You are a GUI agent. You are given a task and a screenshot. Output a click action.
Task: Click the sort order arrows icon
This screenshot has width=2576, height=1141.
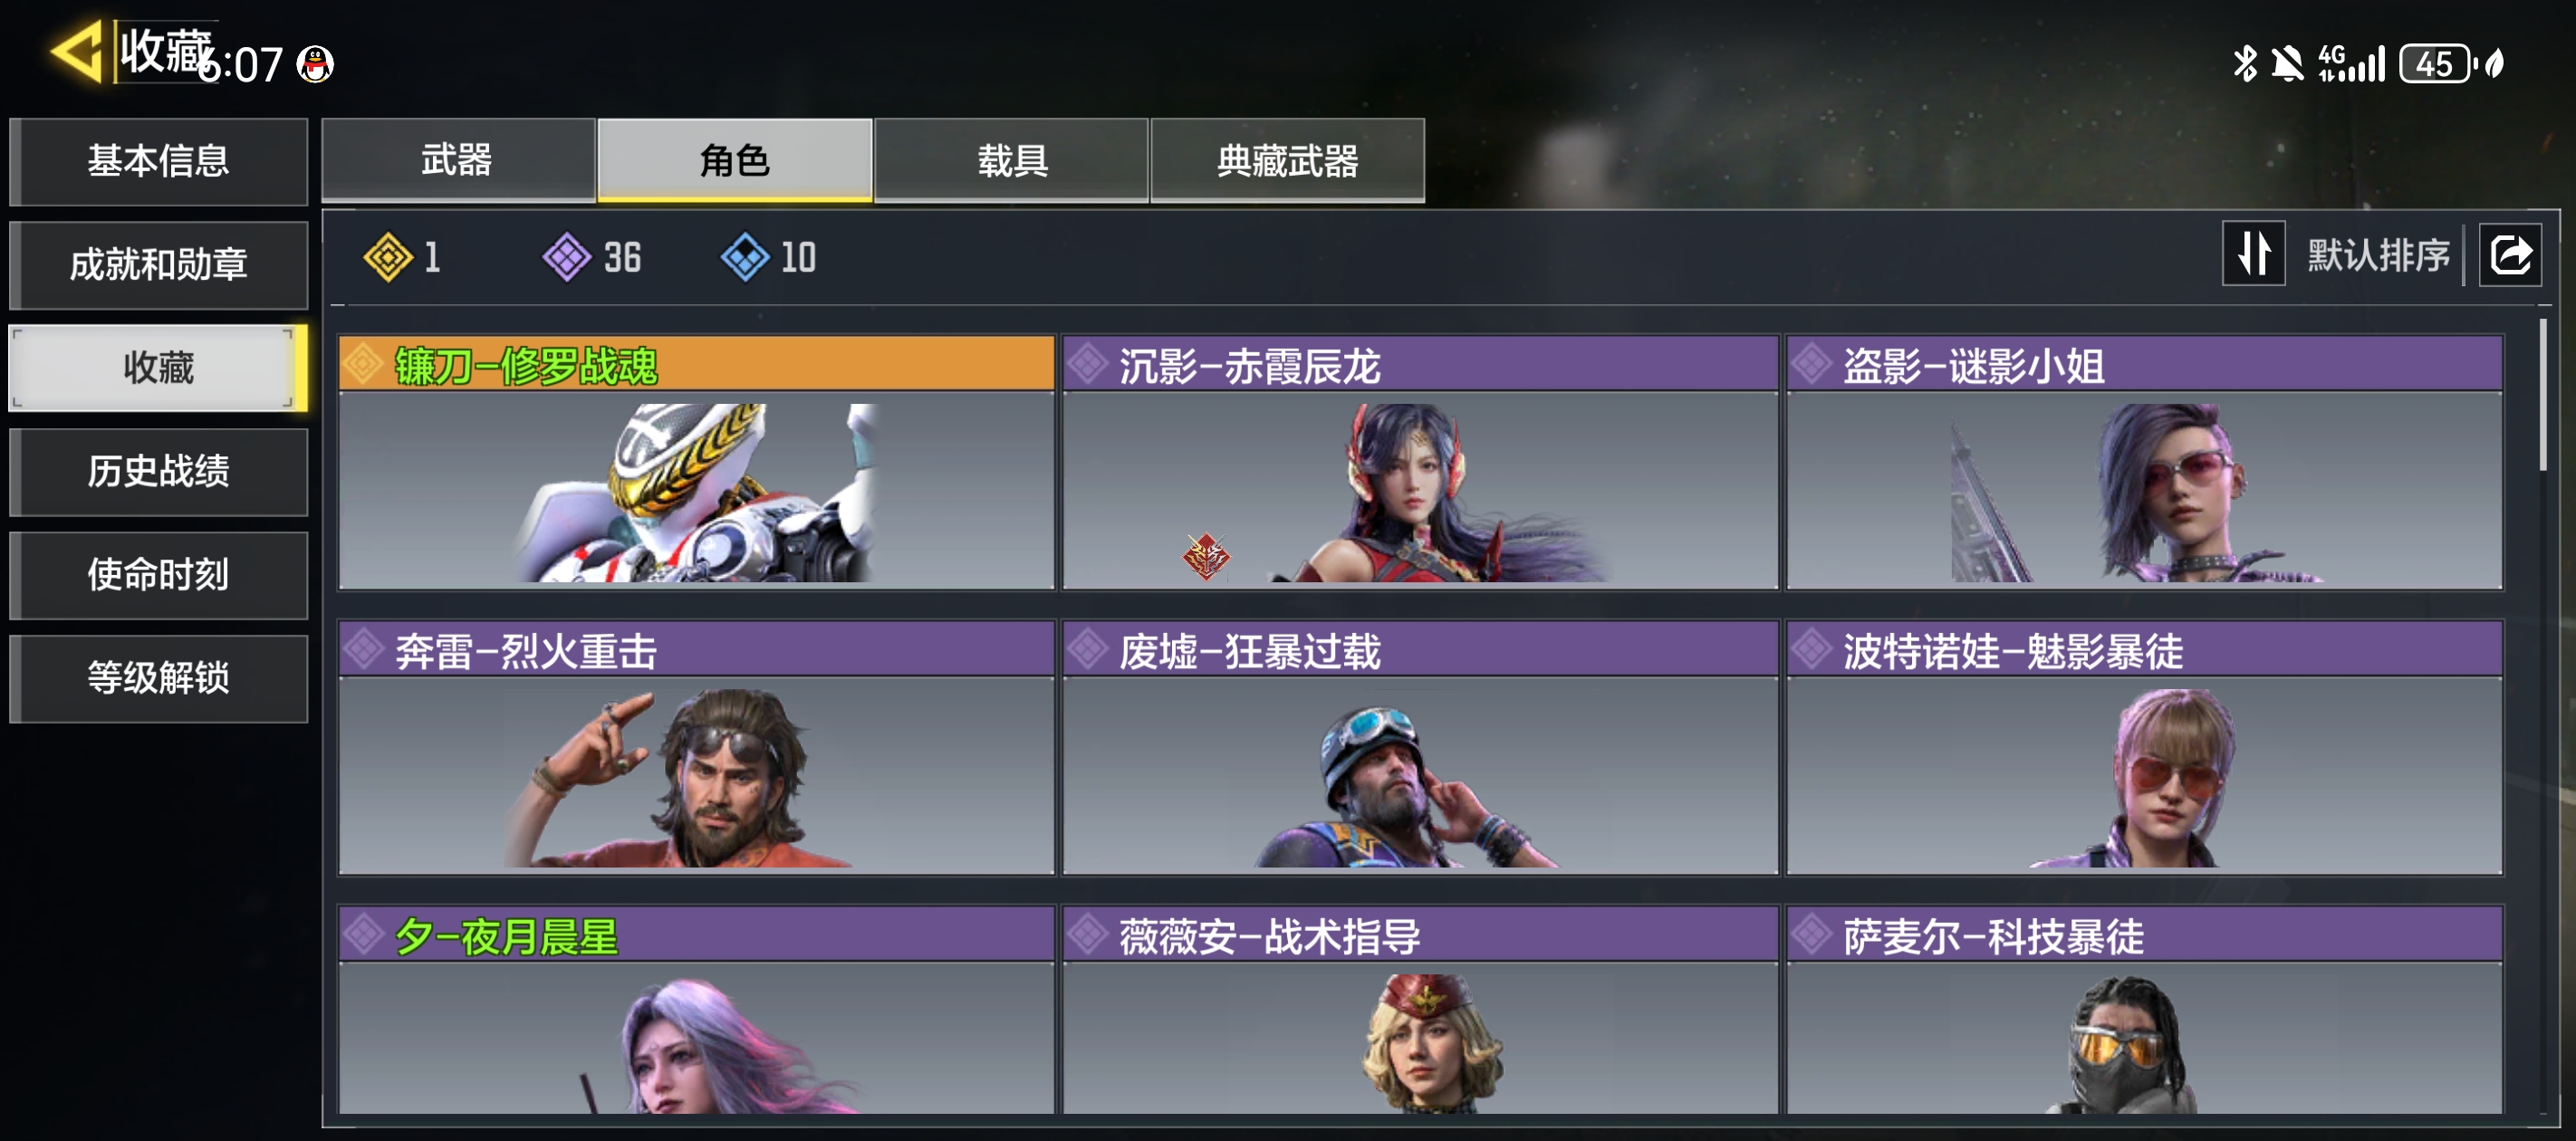[2253, 254]
